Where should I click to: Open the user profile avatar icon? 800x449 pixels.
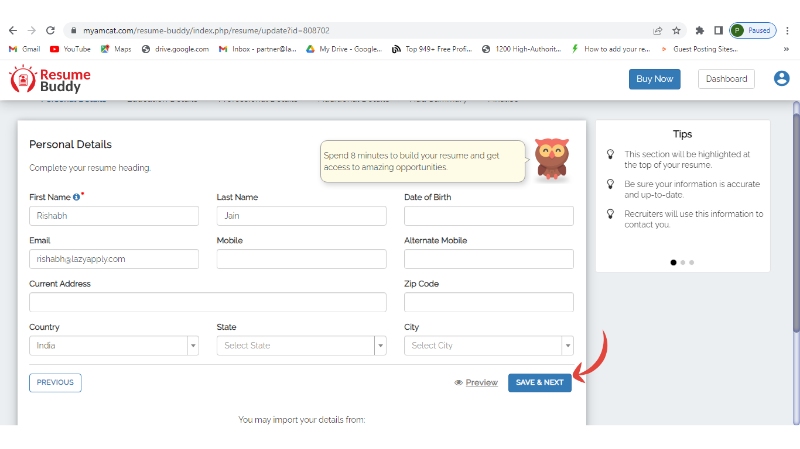tap(781, 79)
